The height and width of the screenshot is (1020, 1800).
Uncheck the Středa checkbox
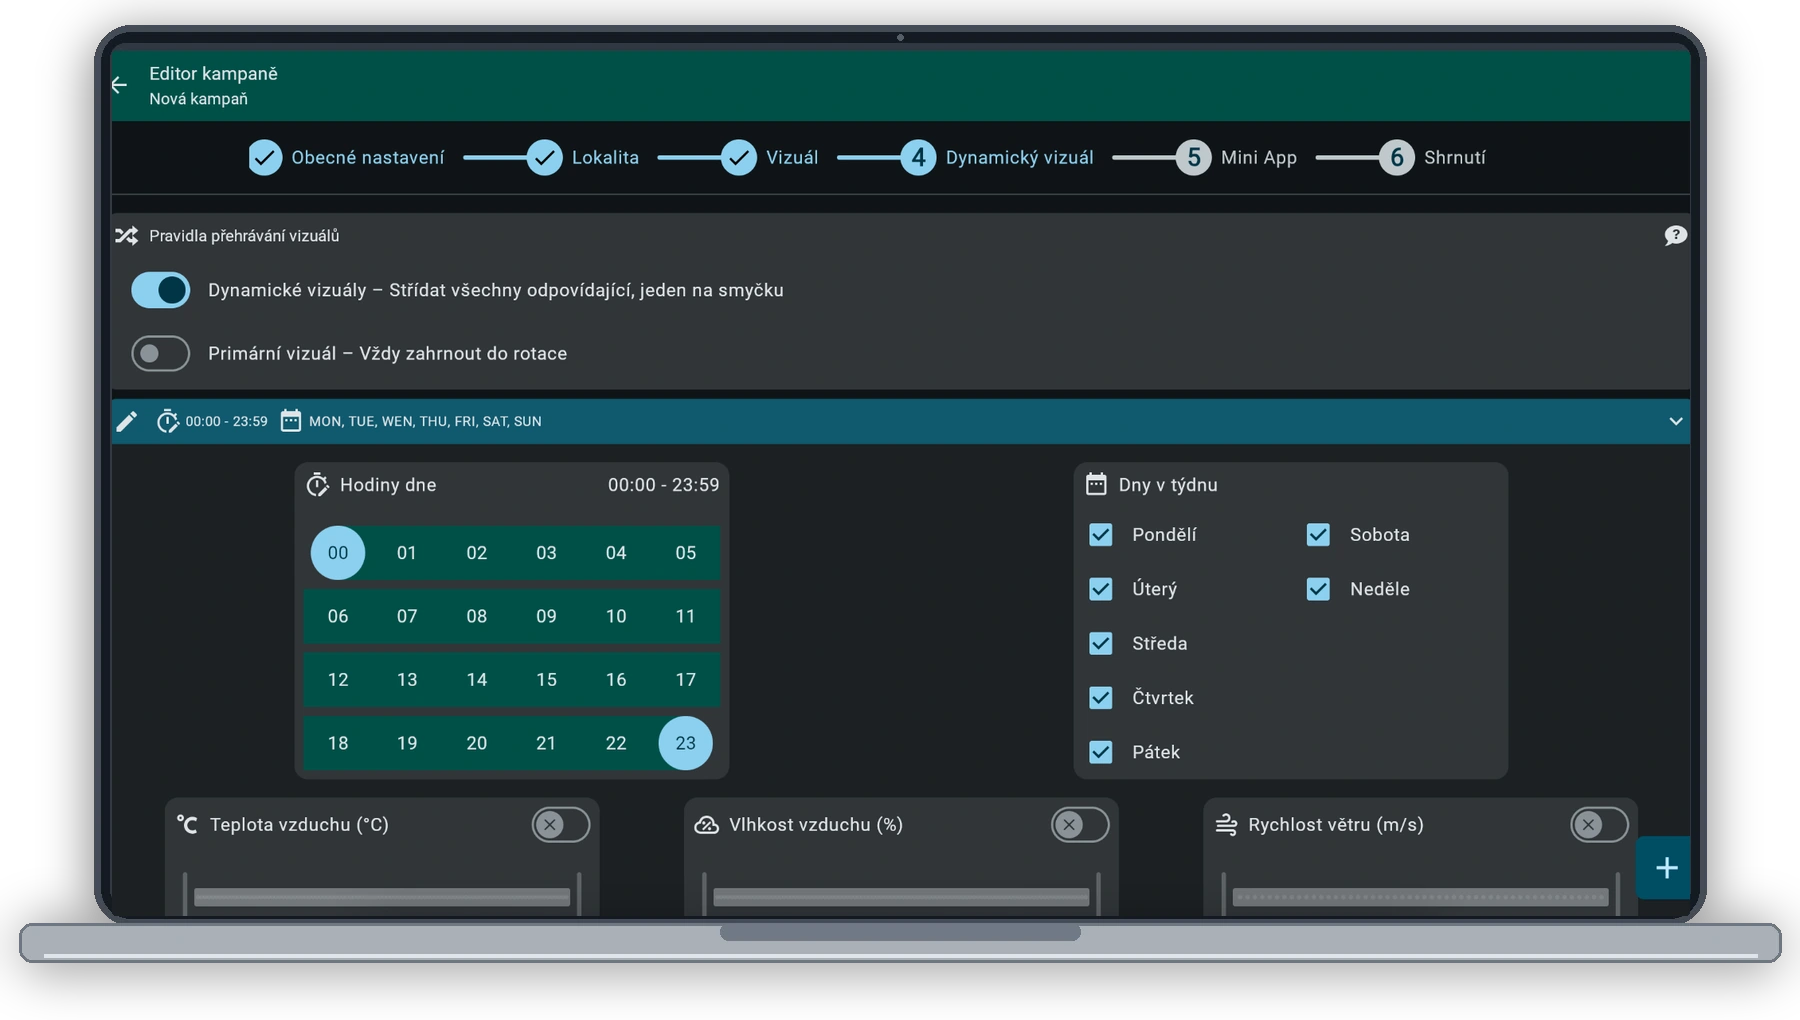point(1101,643)
